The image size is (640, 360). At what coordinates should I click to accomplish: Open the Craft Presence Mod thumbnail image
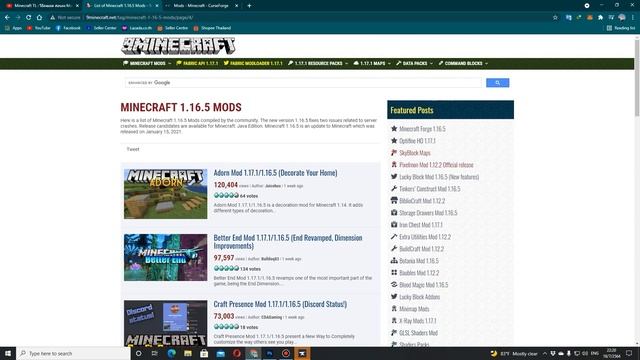pos(166,323)
